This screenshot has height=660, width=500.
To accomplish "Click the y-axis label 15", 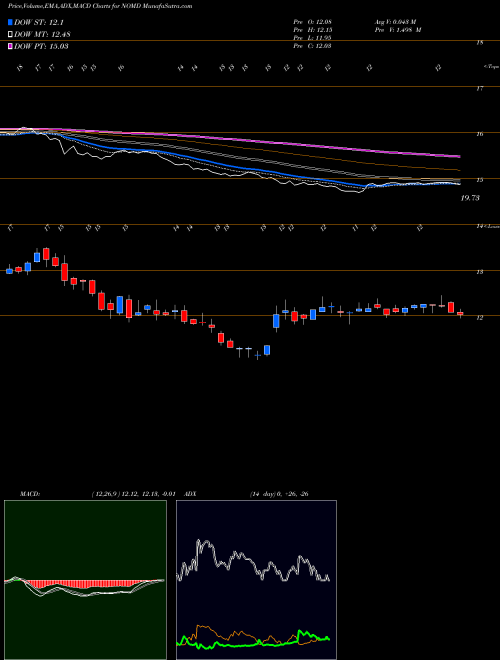I will [480, 180].
